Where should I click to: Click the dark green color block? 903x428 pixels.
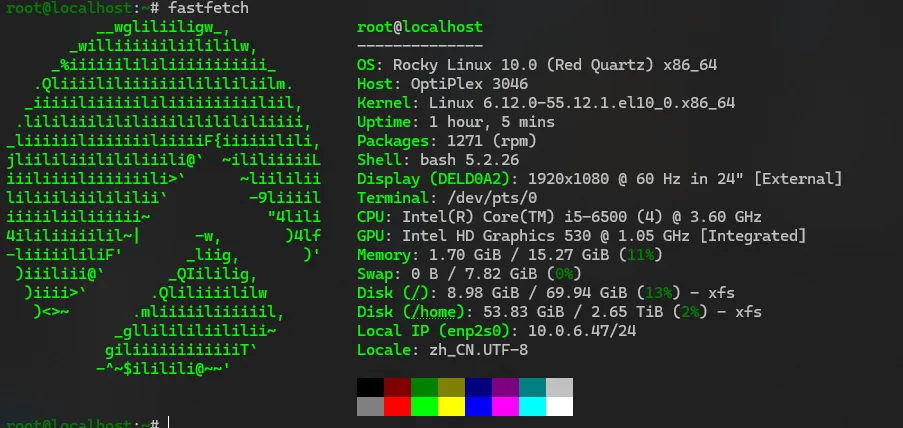[424, 387]
